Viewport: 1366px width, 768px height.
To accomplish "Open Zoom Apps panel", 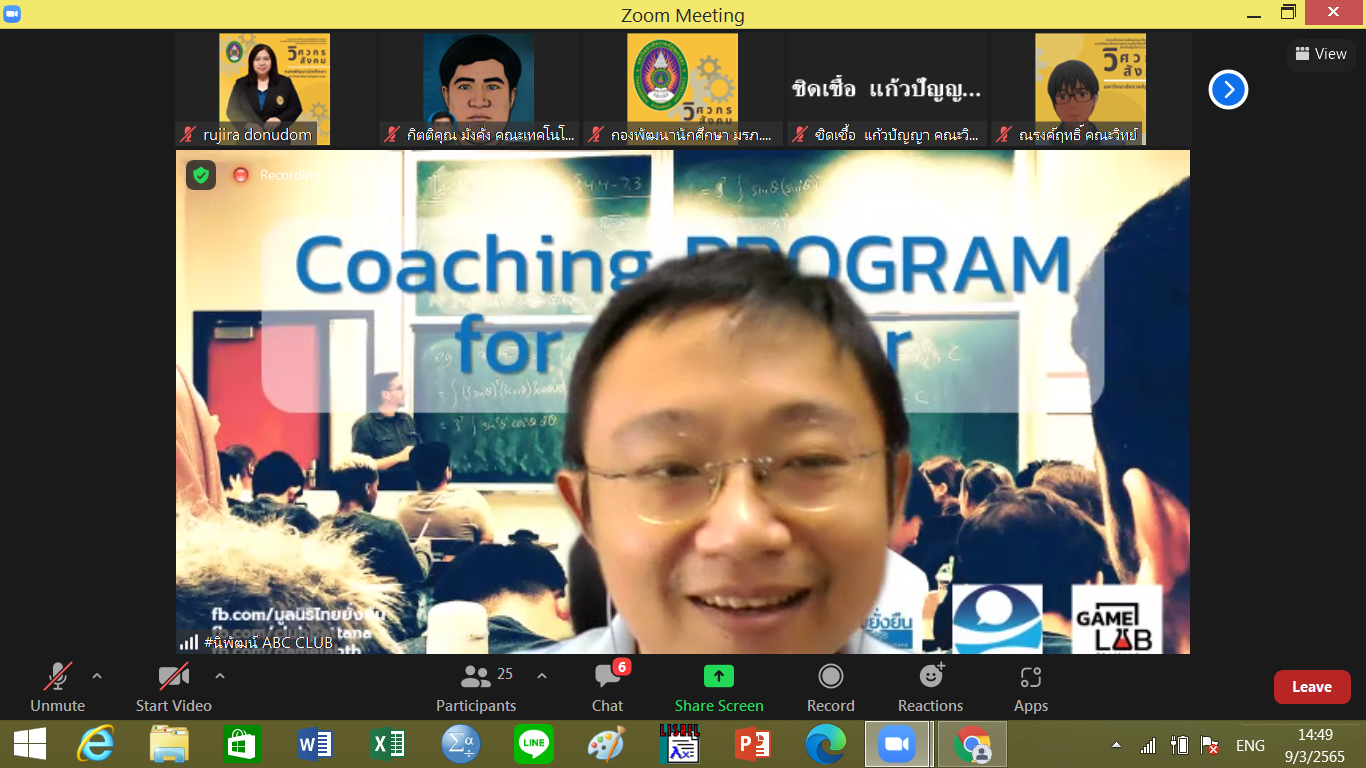I will point(1031,688).
